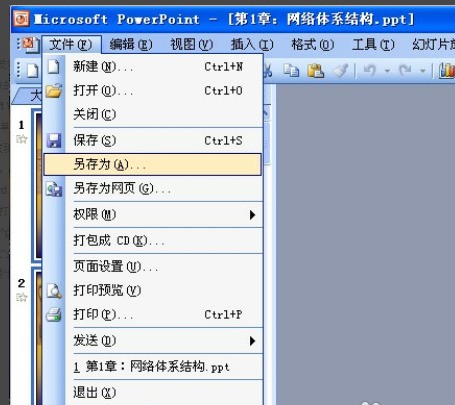Click the Redo arrow icon
Screen dimensions: 455x405
[x=405, y=70]
